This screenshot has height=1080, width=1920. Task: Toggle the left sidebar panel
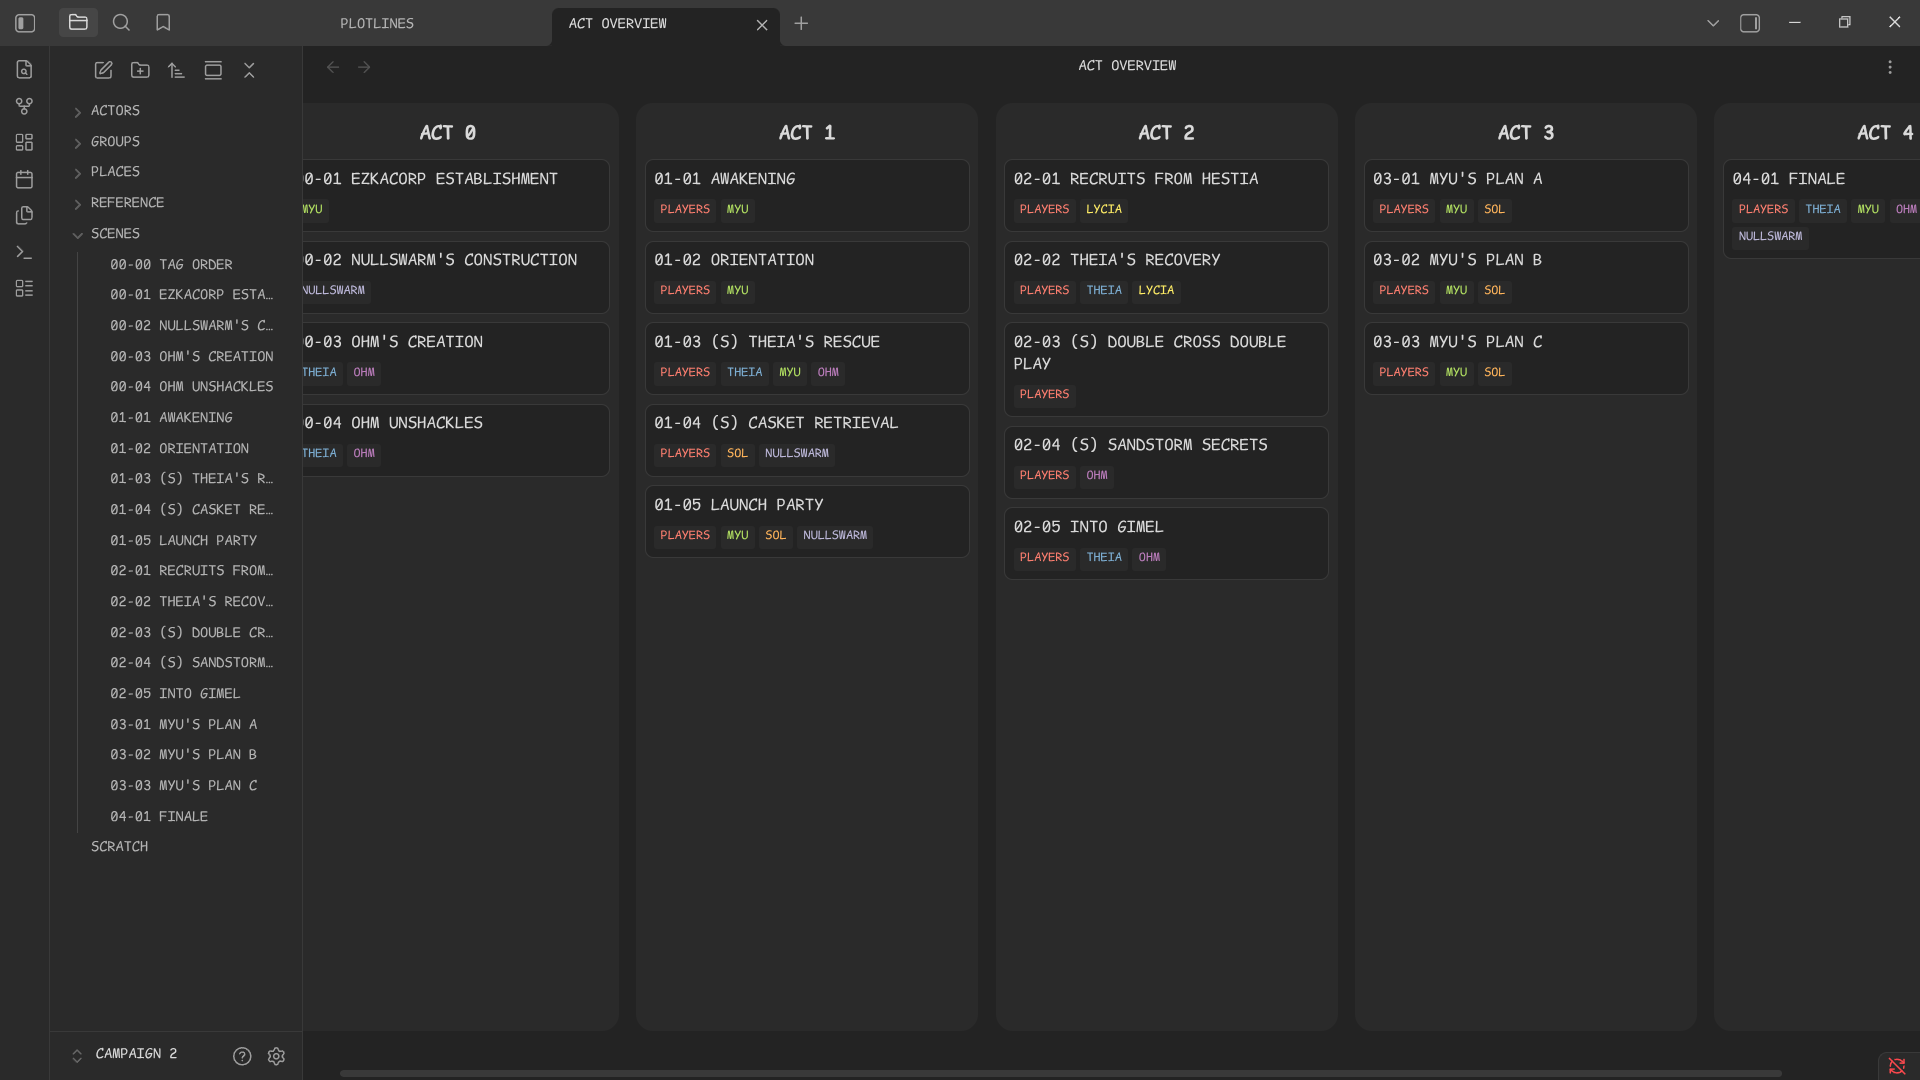25,23
